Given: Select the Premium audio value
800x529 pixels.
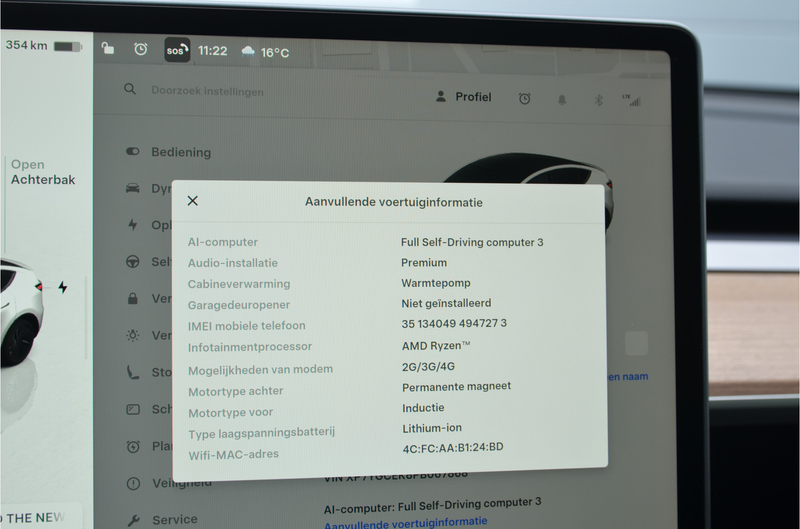Looking at the screenshot, I should (x=424, y=262).
